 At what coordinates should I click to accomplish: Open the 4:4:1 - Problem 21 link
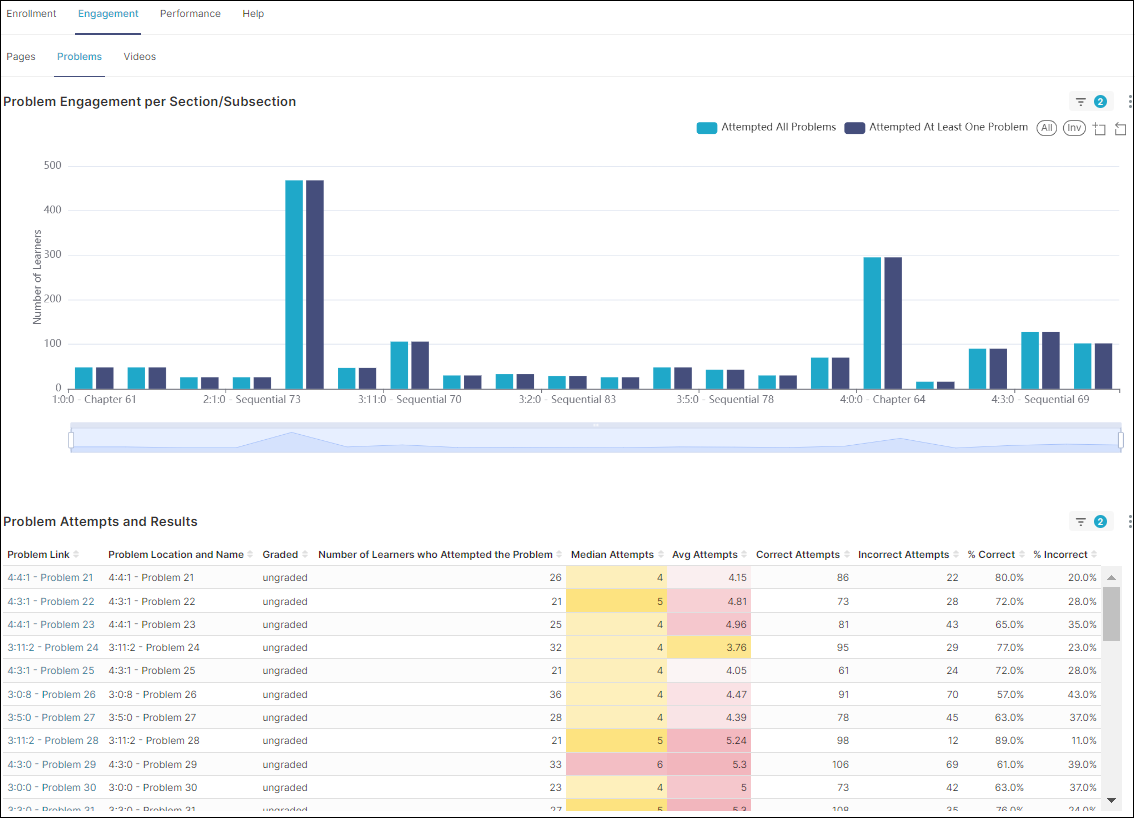tap(50, 578)
